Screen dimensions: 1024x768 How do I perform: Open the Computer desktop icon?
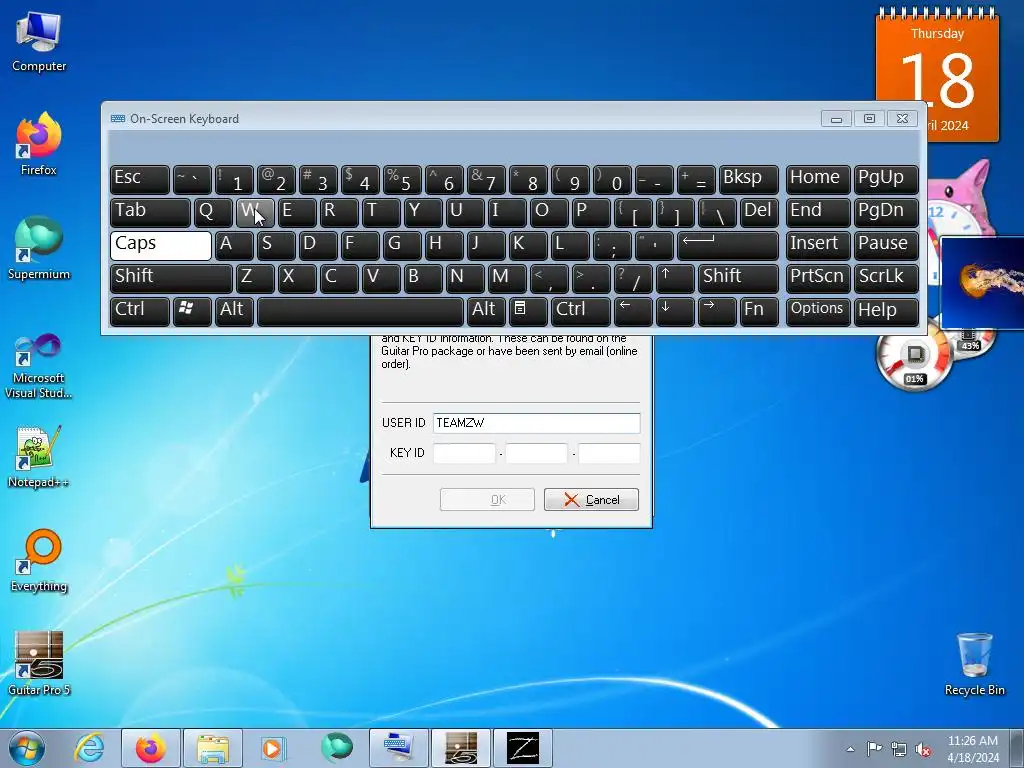pos(39,41)
